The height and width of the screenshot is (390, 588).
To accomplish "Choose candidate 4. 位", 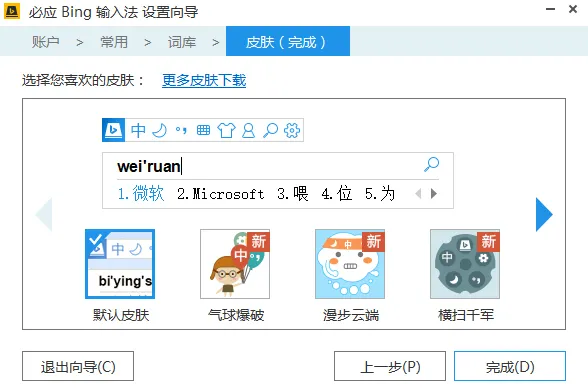I will [337, 194].
